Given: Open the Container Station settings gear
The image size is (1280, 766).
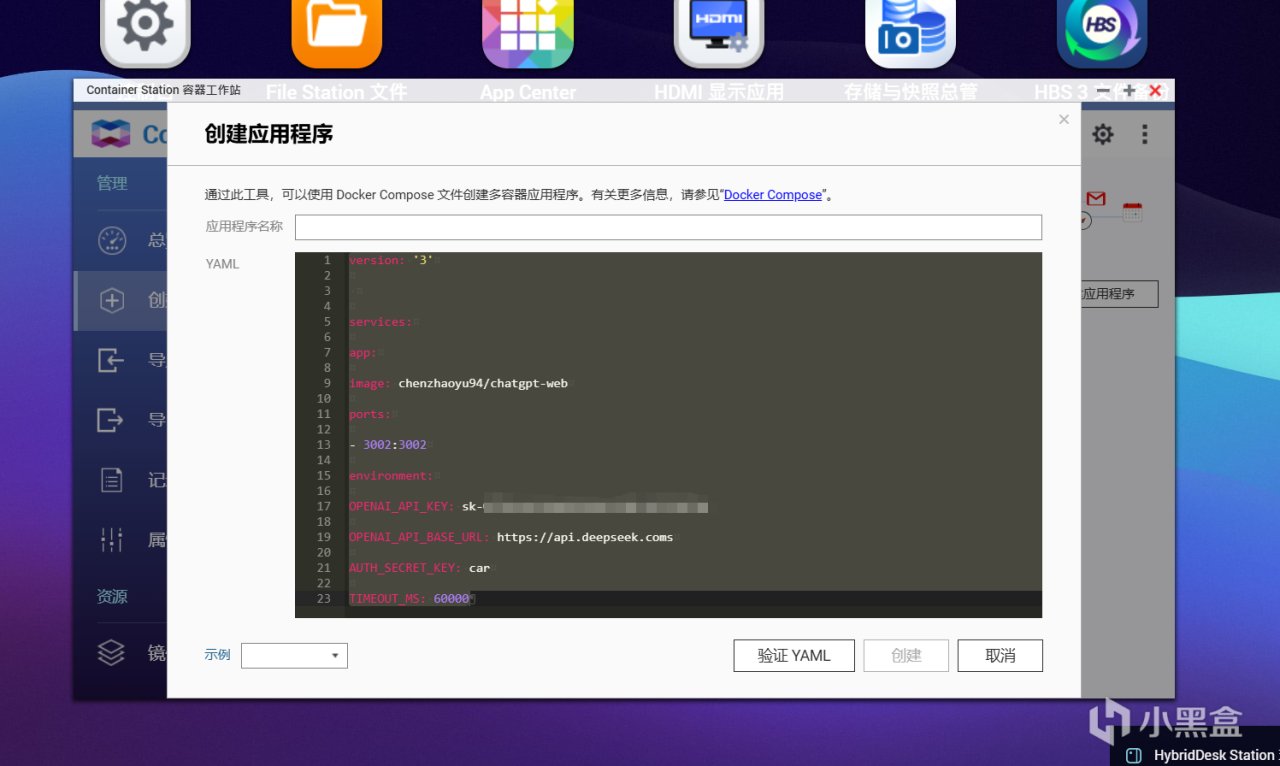Looking at the screenshot, I should [1102, 134].
